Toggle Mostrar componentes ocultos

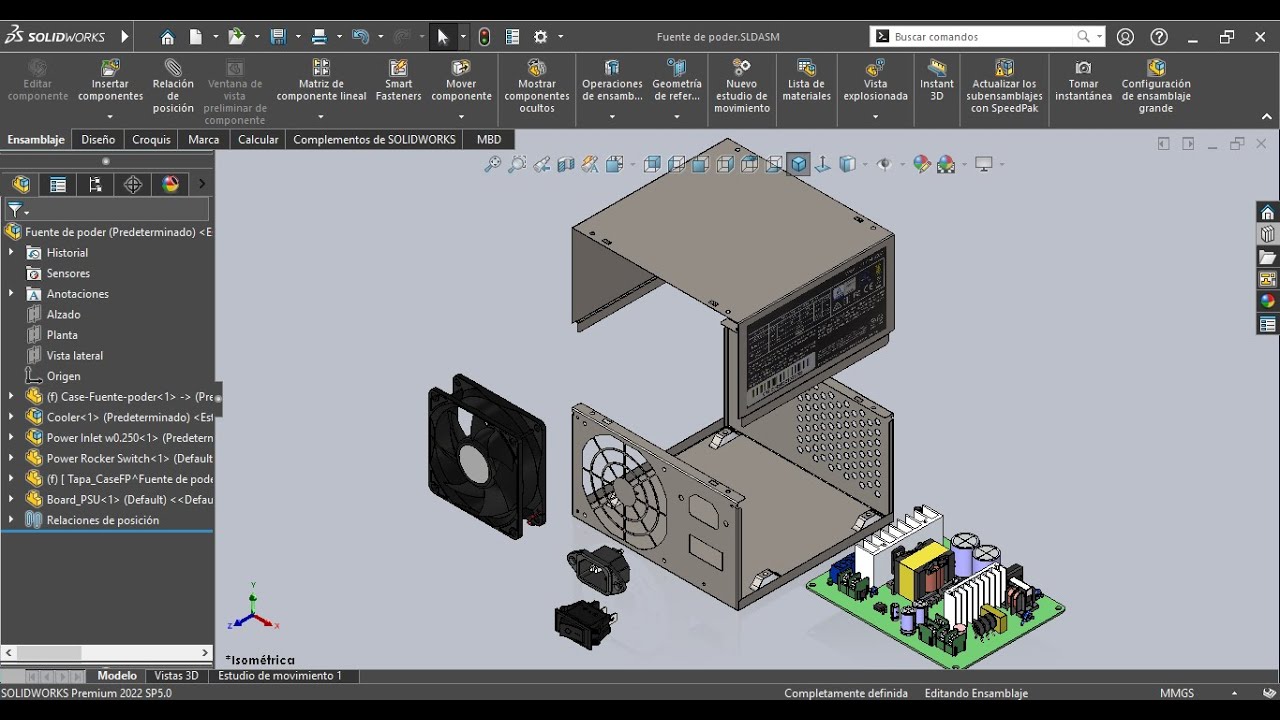[x=537, y=68]
